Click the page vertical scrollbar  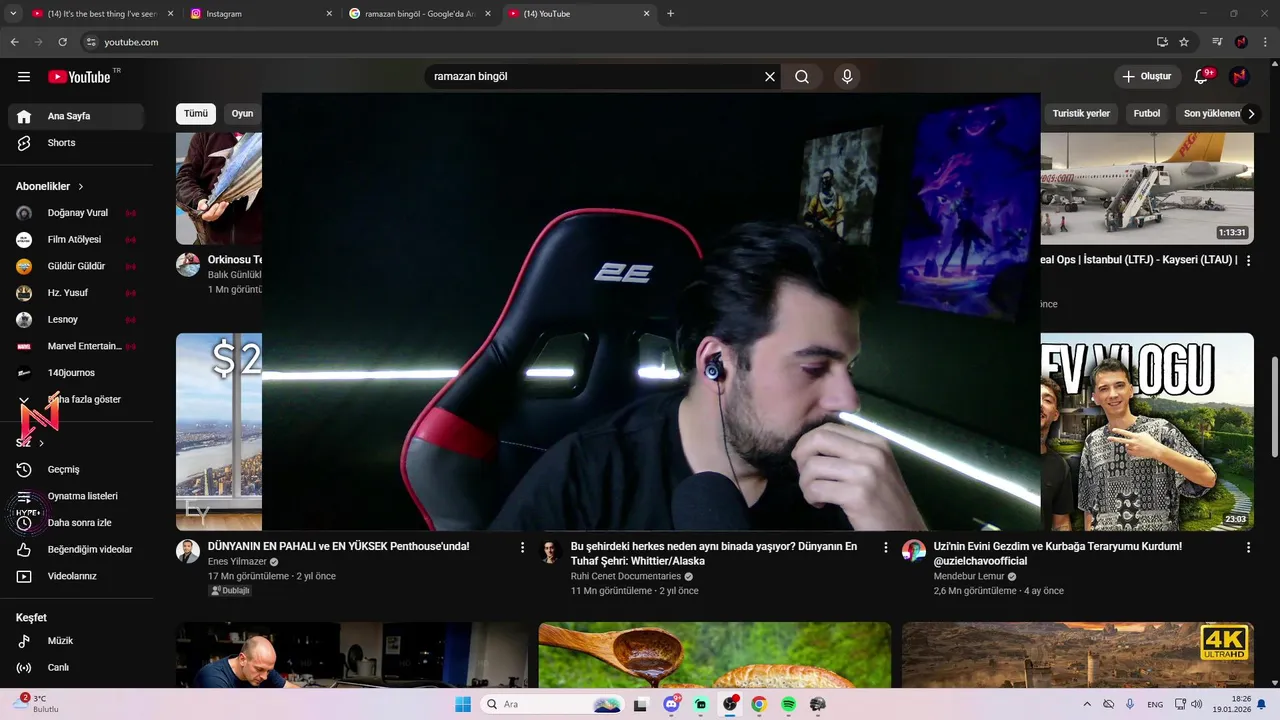pos(1273,405)
